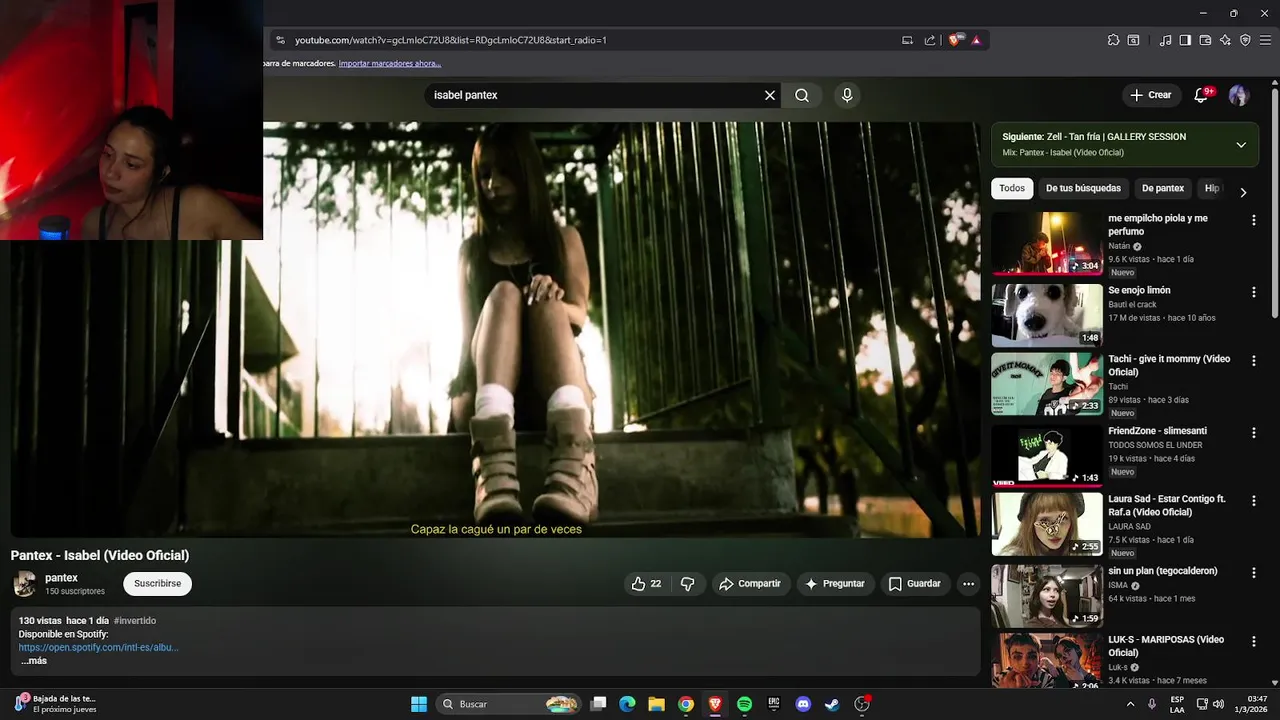Open the Brave Wallet icon
The width and height of the screenshot is (1280, 720).
(x=1205, y=40)
